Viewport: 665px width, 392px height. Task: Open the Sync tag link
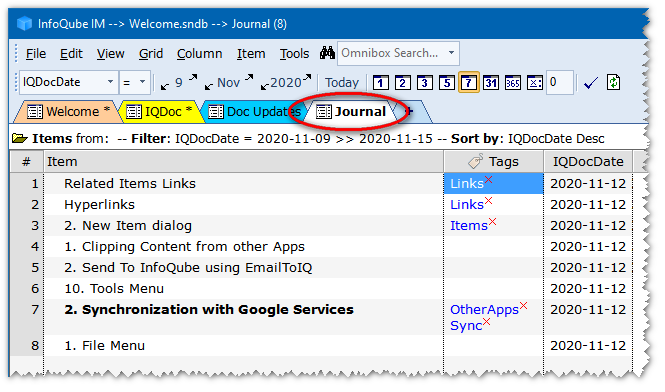pyautogui.click(x=466, y=326)
